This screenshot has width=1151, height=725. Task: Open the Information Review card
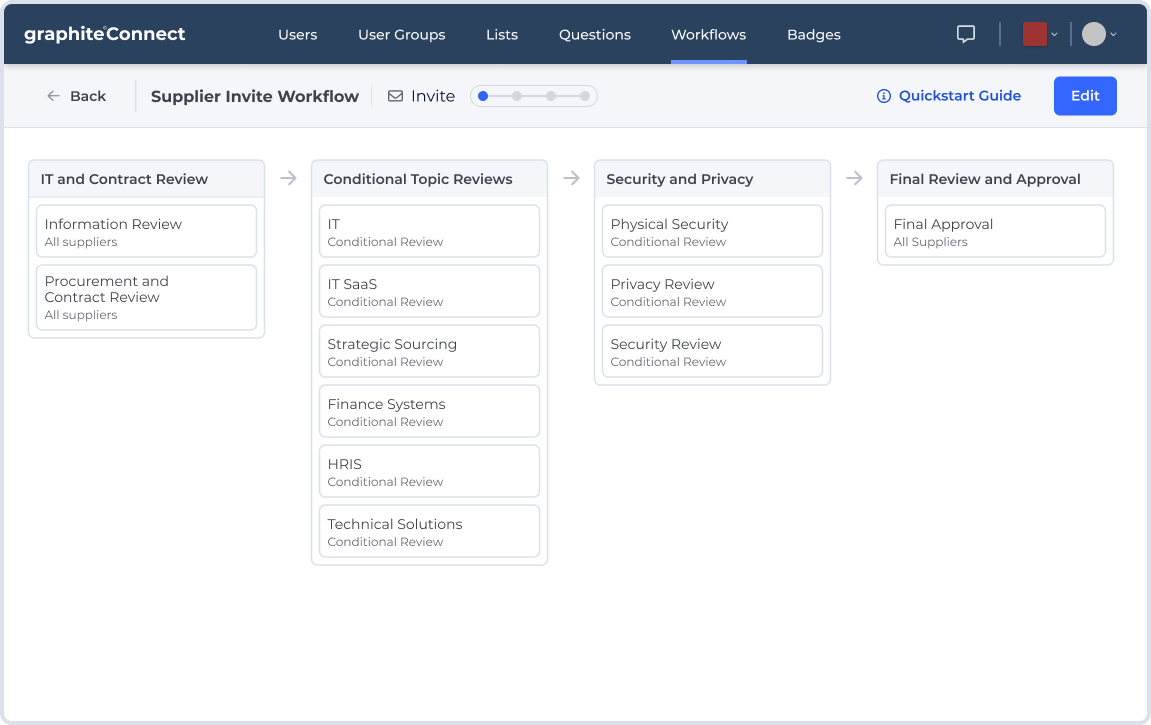pos(146,231)
